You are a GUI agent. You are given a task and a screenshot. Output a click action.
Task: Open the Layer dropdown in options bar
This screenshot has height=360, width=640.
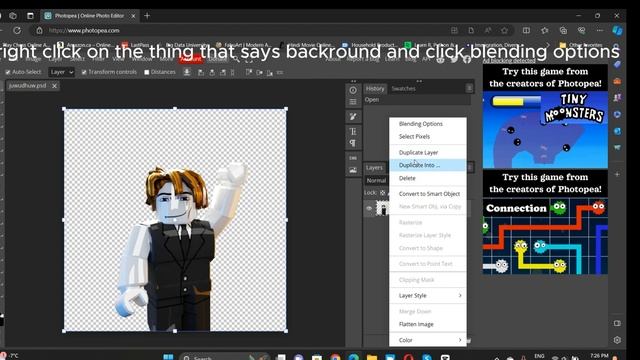point(62,72)
